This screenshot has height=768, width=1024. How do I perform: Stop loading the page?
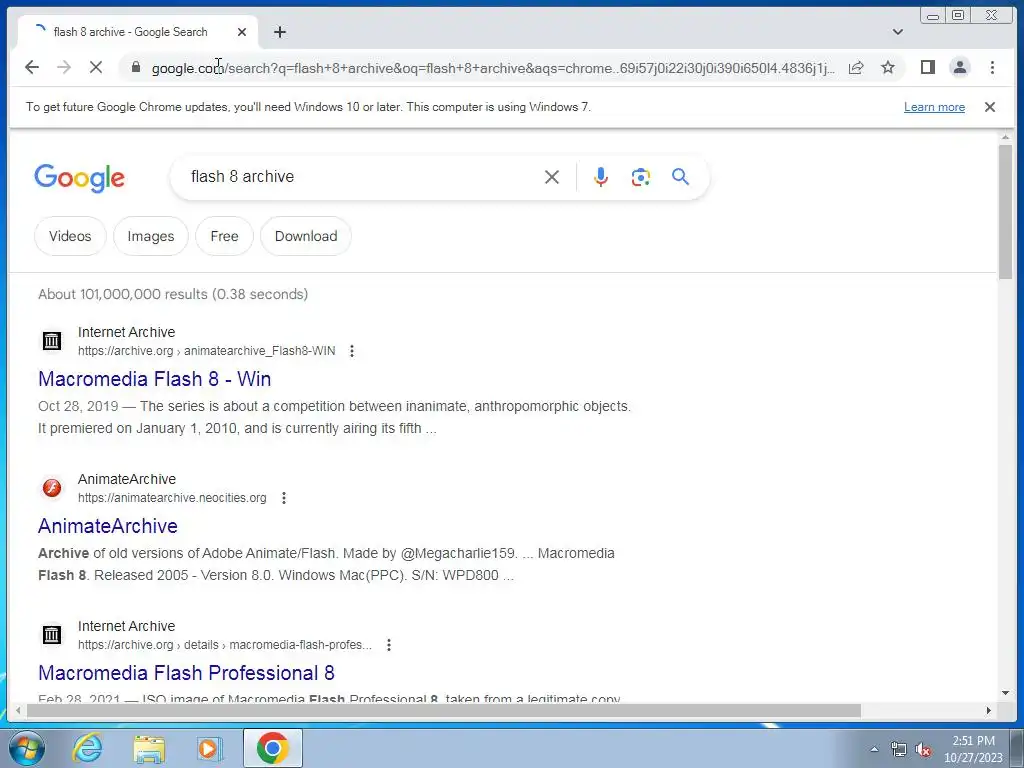point(95,67)
